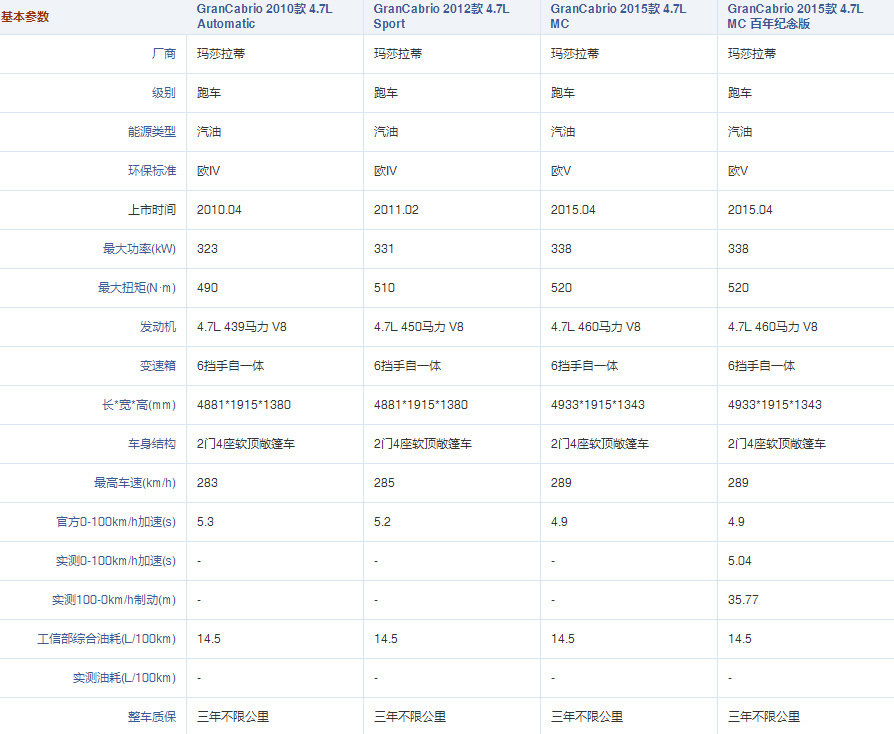Viewport: 894px width, 734px height.
Task: Select the 4.7L 439马力 V8 engine cell
Action: 242,327
